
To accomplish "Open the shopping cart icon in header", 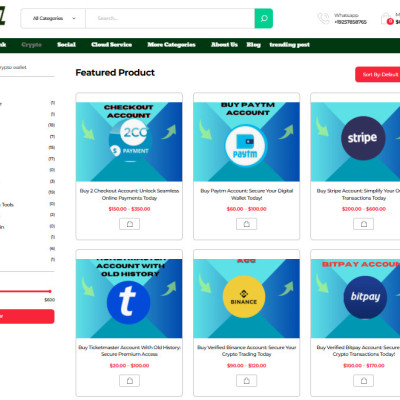I will [386, 19].
